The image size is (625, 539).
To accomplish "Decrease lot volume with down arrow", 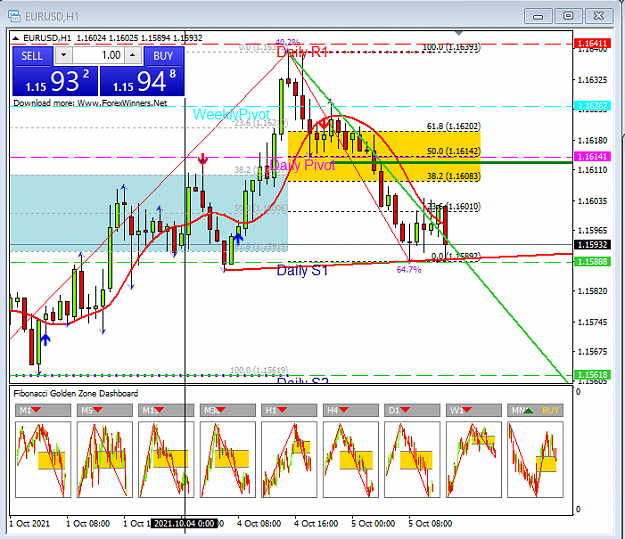I will [x=63, y=55].
